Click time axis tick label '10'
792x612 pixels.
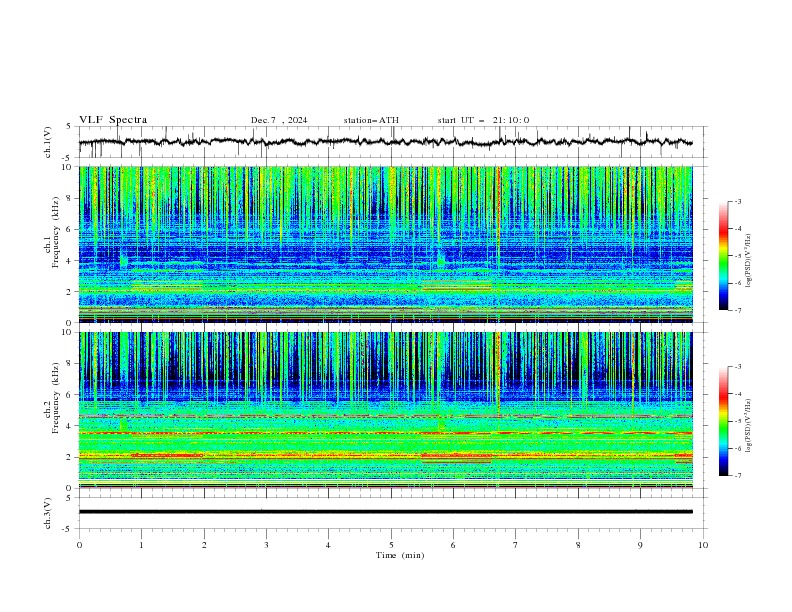click(x=703, y=545)
